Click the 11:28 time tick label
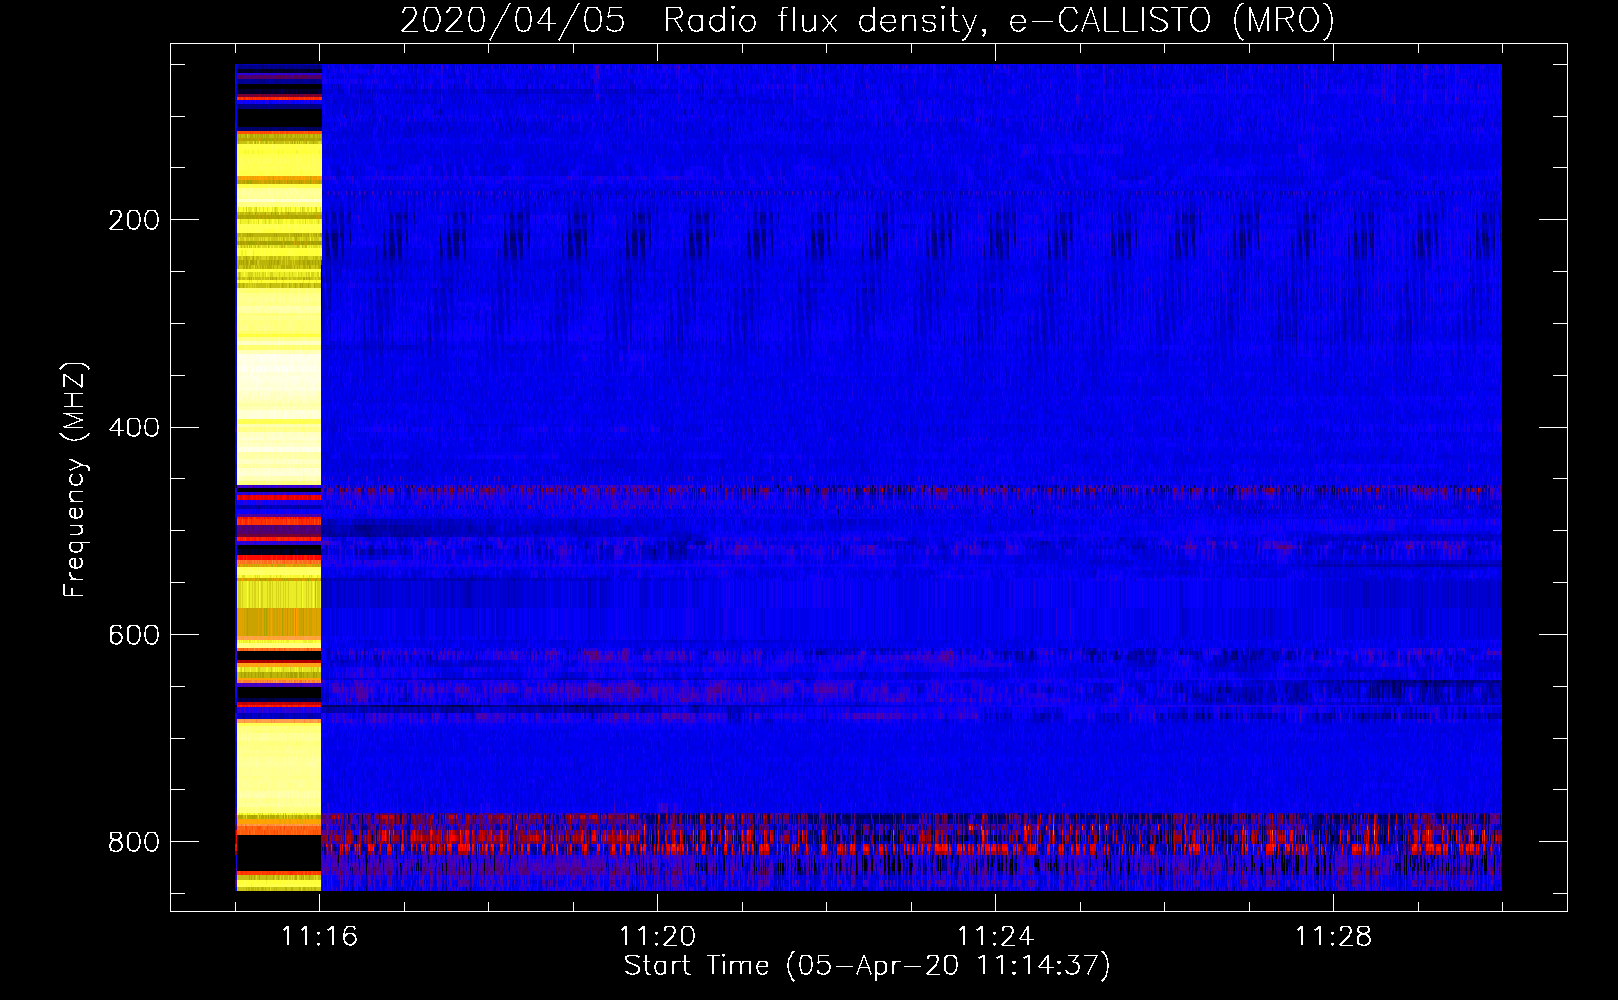 tap(1333, 936)
